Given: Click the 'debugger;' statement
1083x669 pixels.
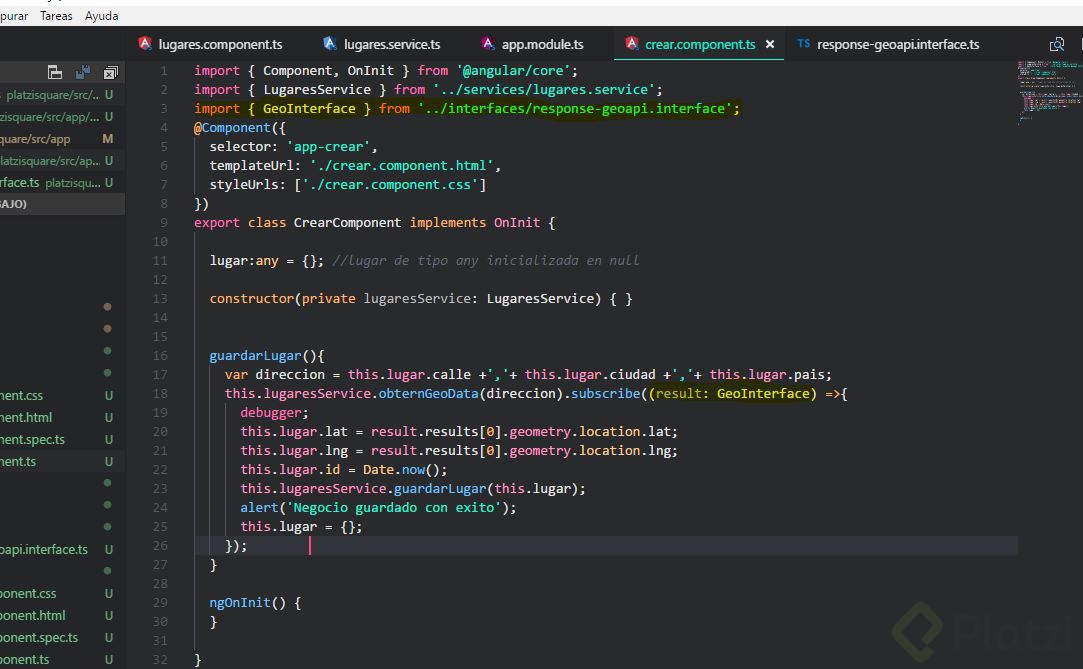Looking at the screenshot, I should [274, 412].
